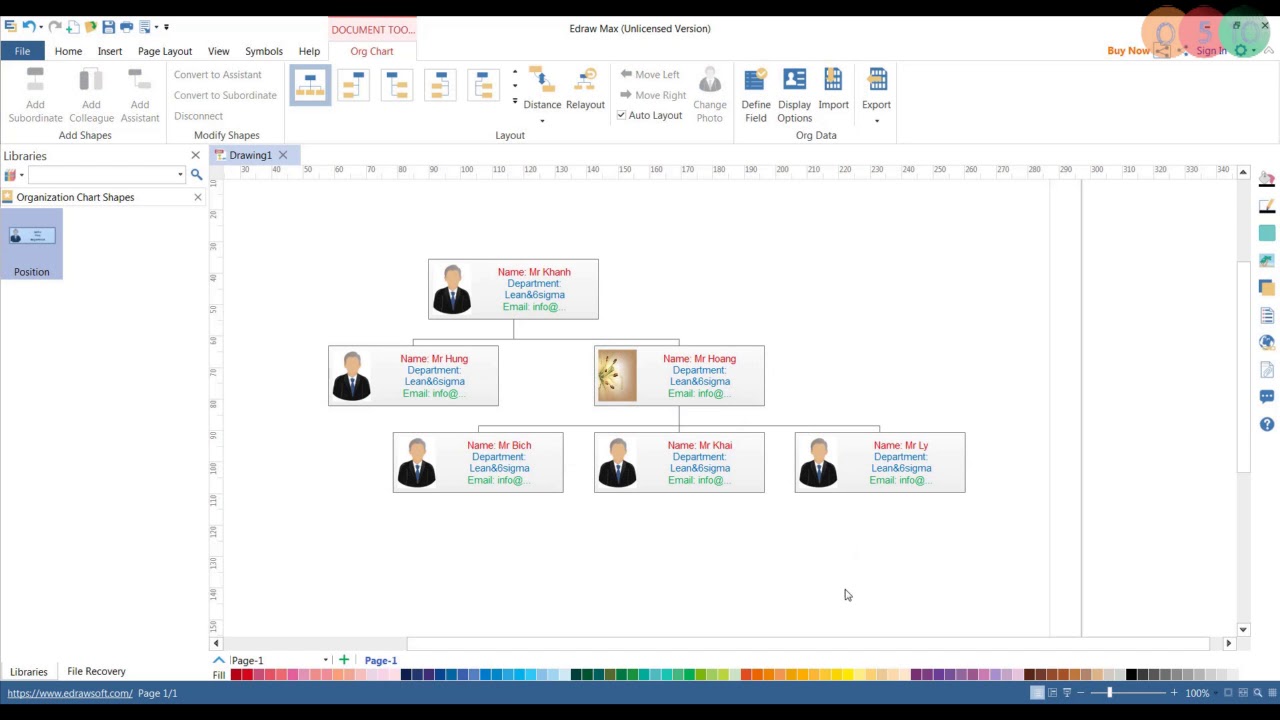Click the Position shape thumbnail
This screenshot has height=720, width=1280.
tap(32, 237)
